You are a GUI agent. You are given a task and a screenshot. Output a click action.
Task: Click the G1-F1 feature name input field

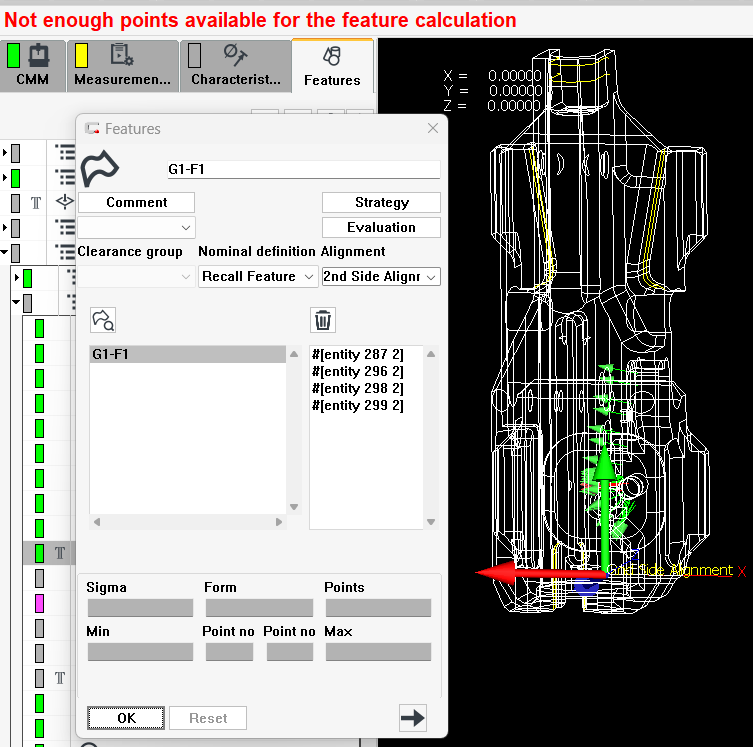click(302, 170)
